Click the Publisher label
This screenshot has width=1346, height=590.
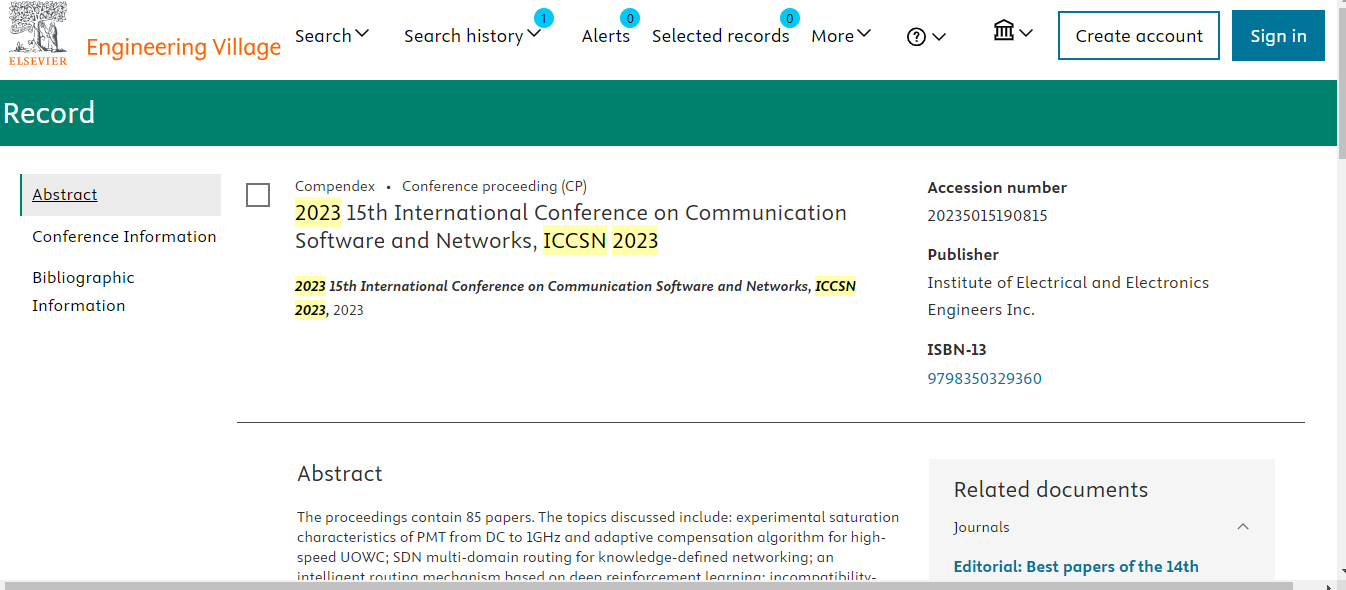click(x=963, y=254)
